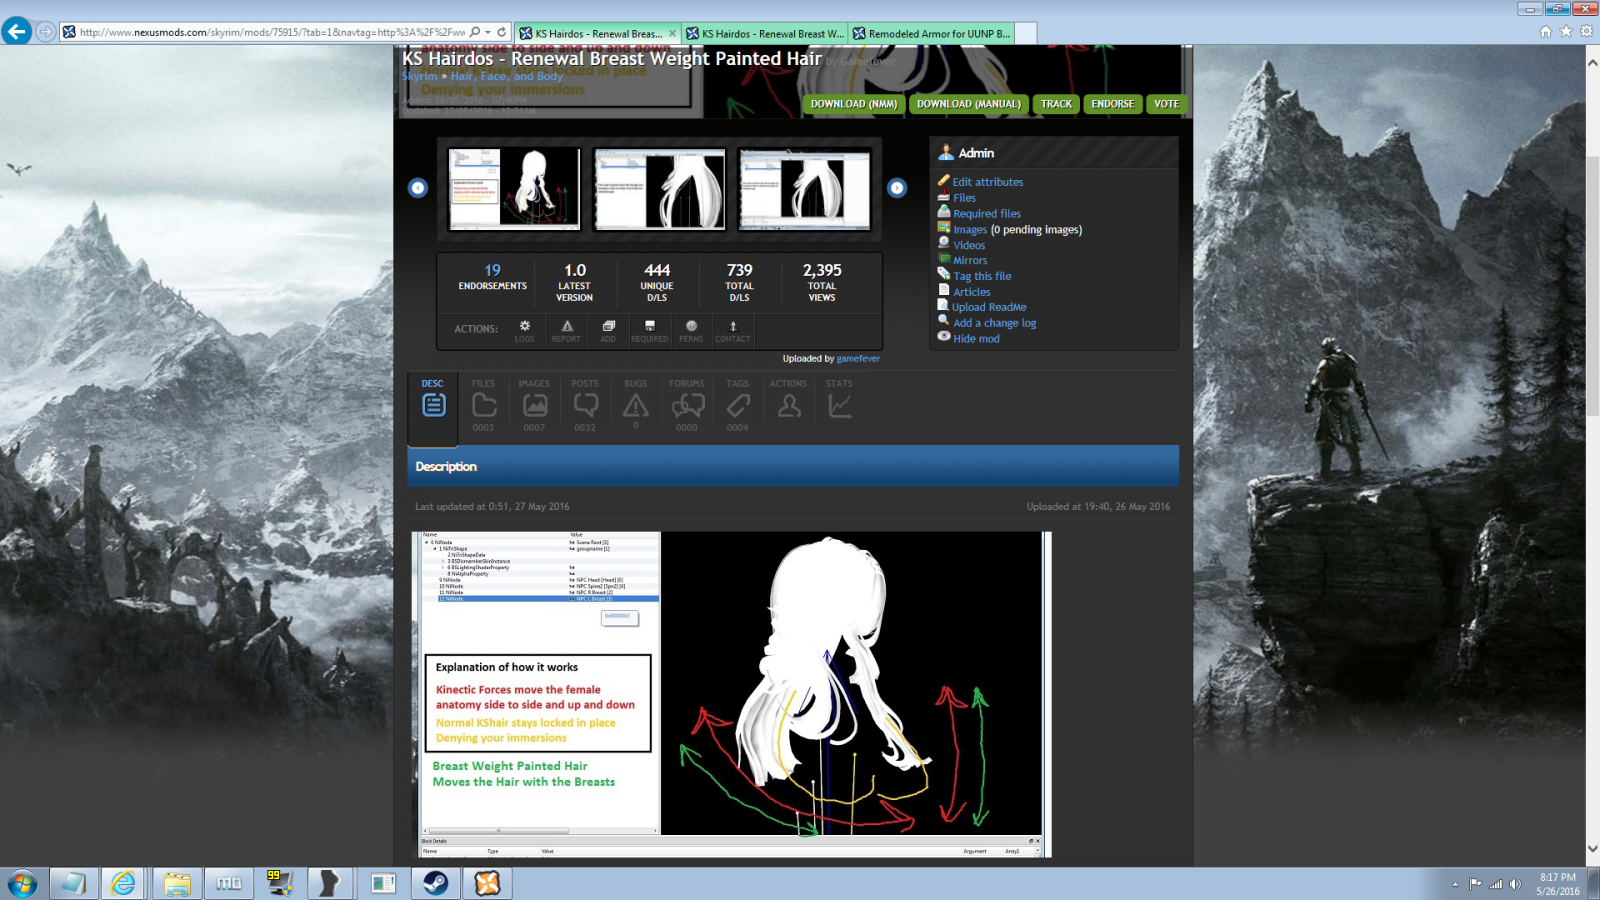The image size is (1600, 900).
Task: Click the page scrollbar down arrow
Action: tap(1592, 849)
